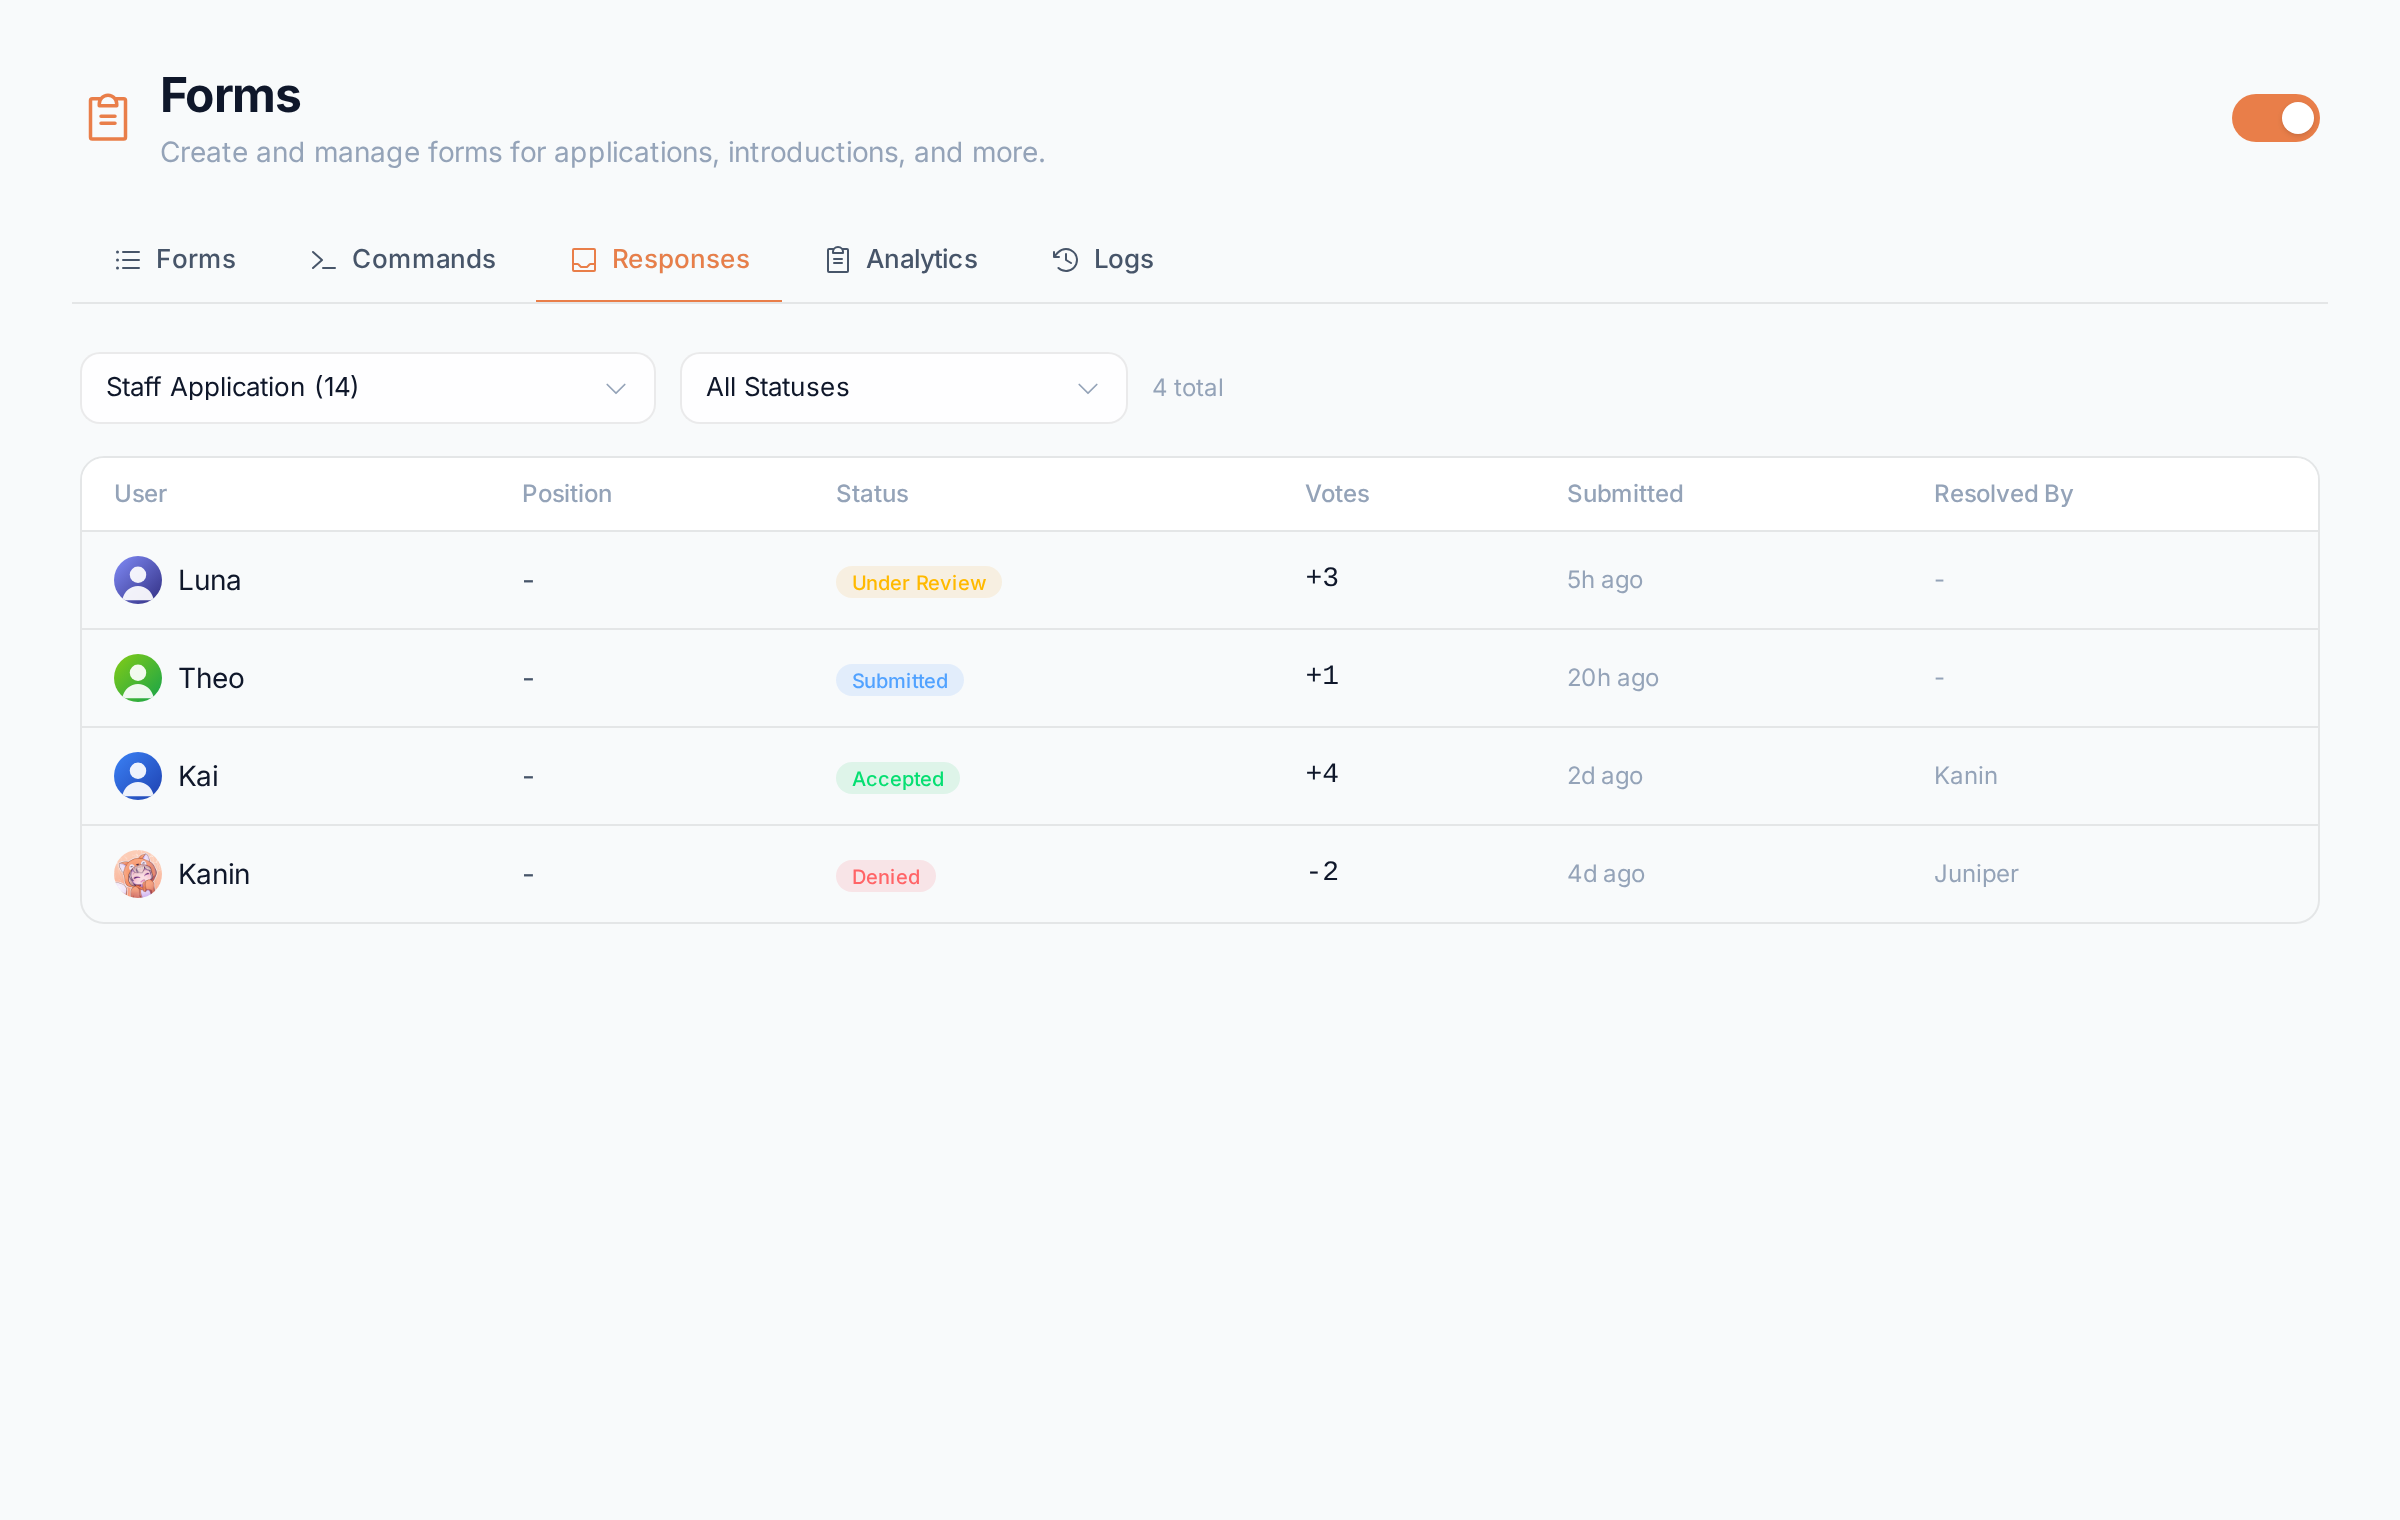Click the 20h ago submitted time
The height and width of the screenshot is (1520, 2400).
[1613, 678]
